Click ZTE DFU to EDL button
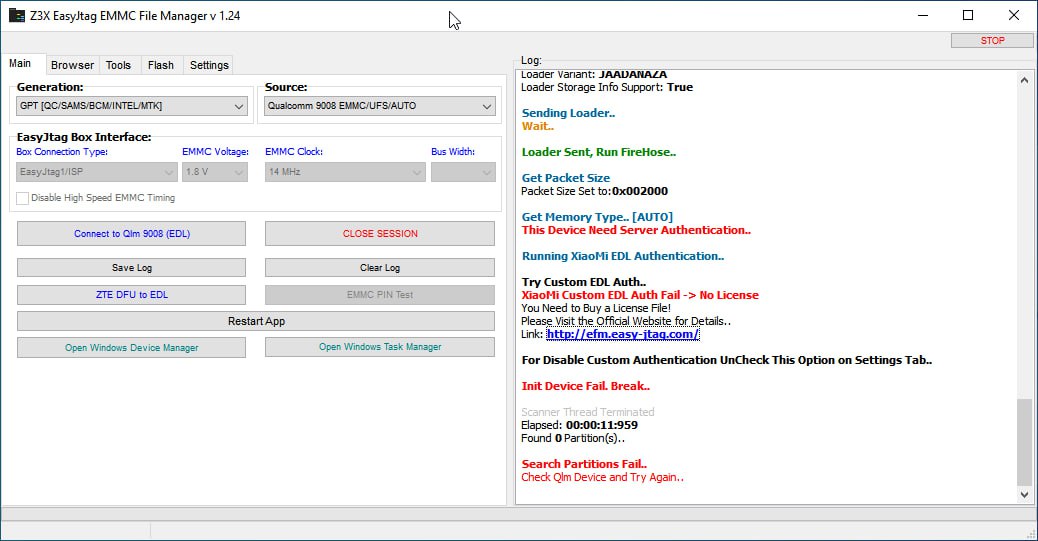This screenshot has width=1038, height=541. 132,295
